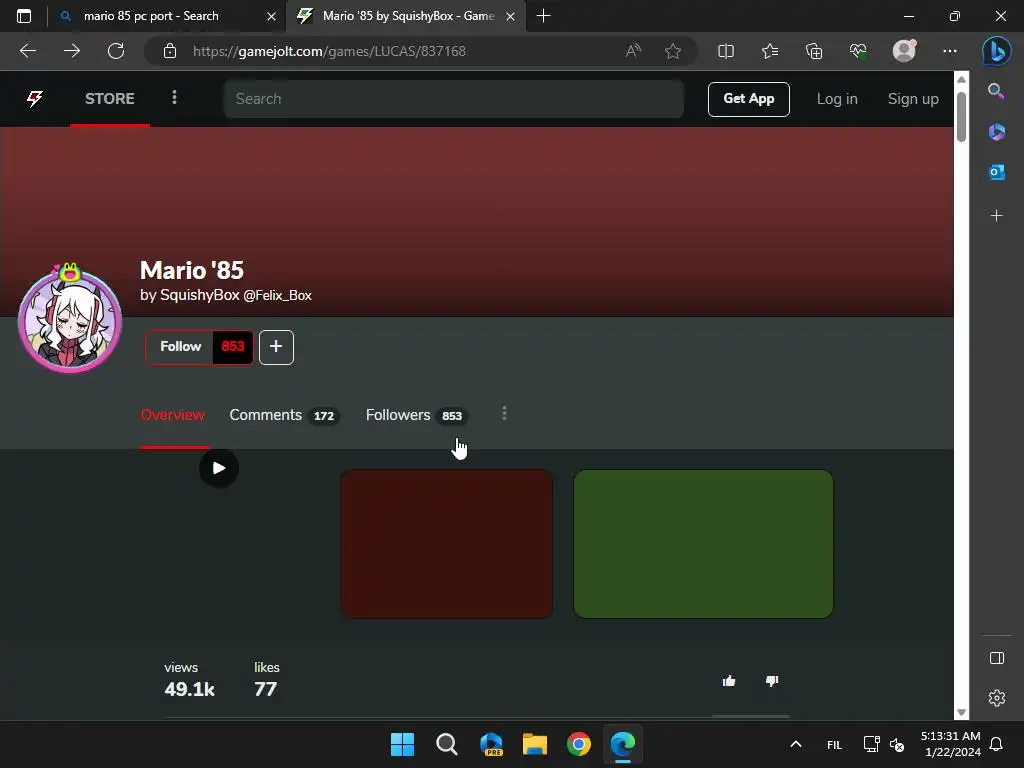
Task: Open the notification bell
Action: click(996, 744)
